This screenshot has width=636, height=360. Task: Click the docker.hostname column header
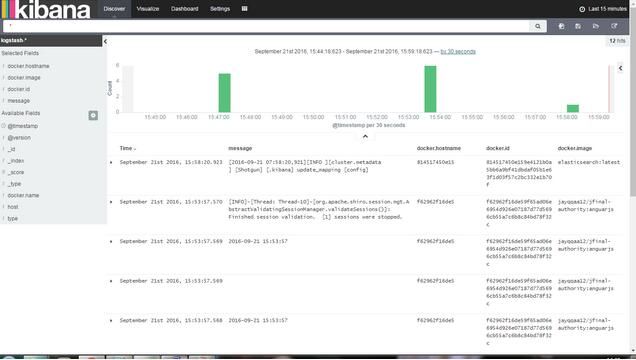(438, 148)
